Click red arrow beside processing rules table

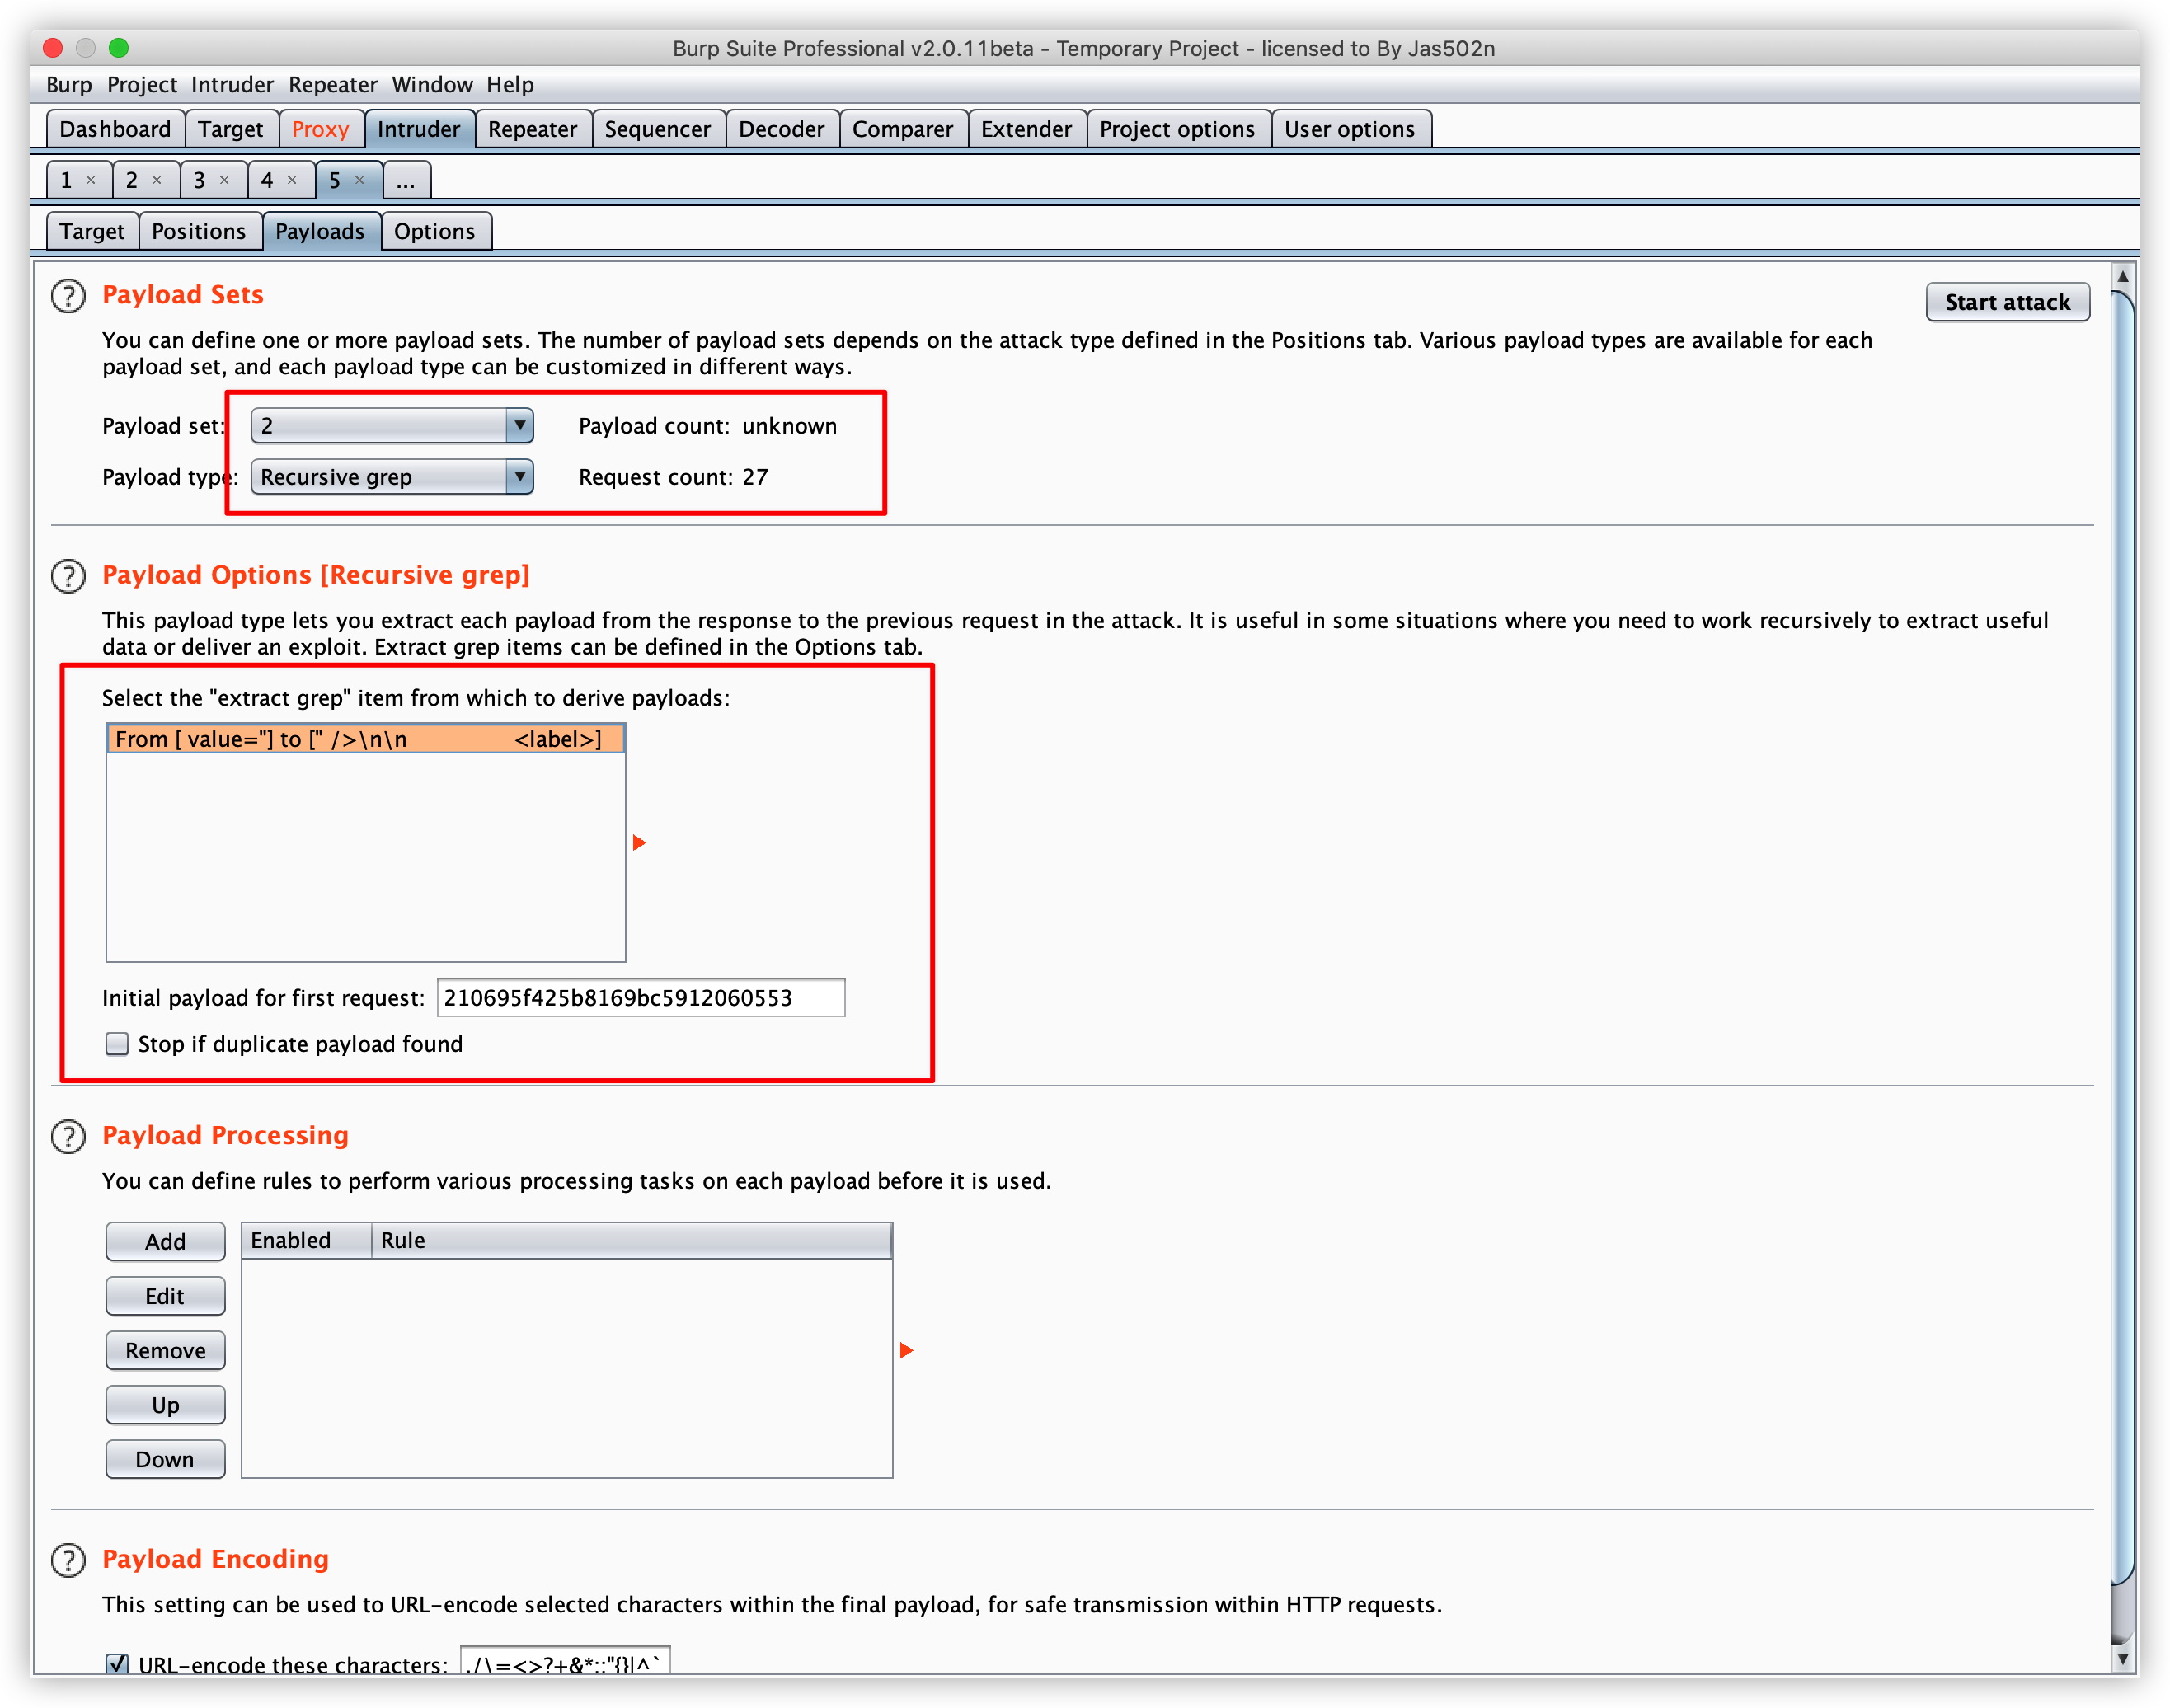pyautogui.click(x=906, y=1351)
